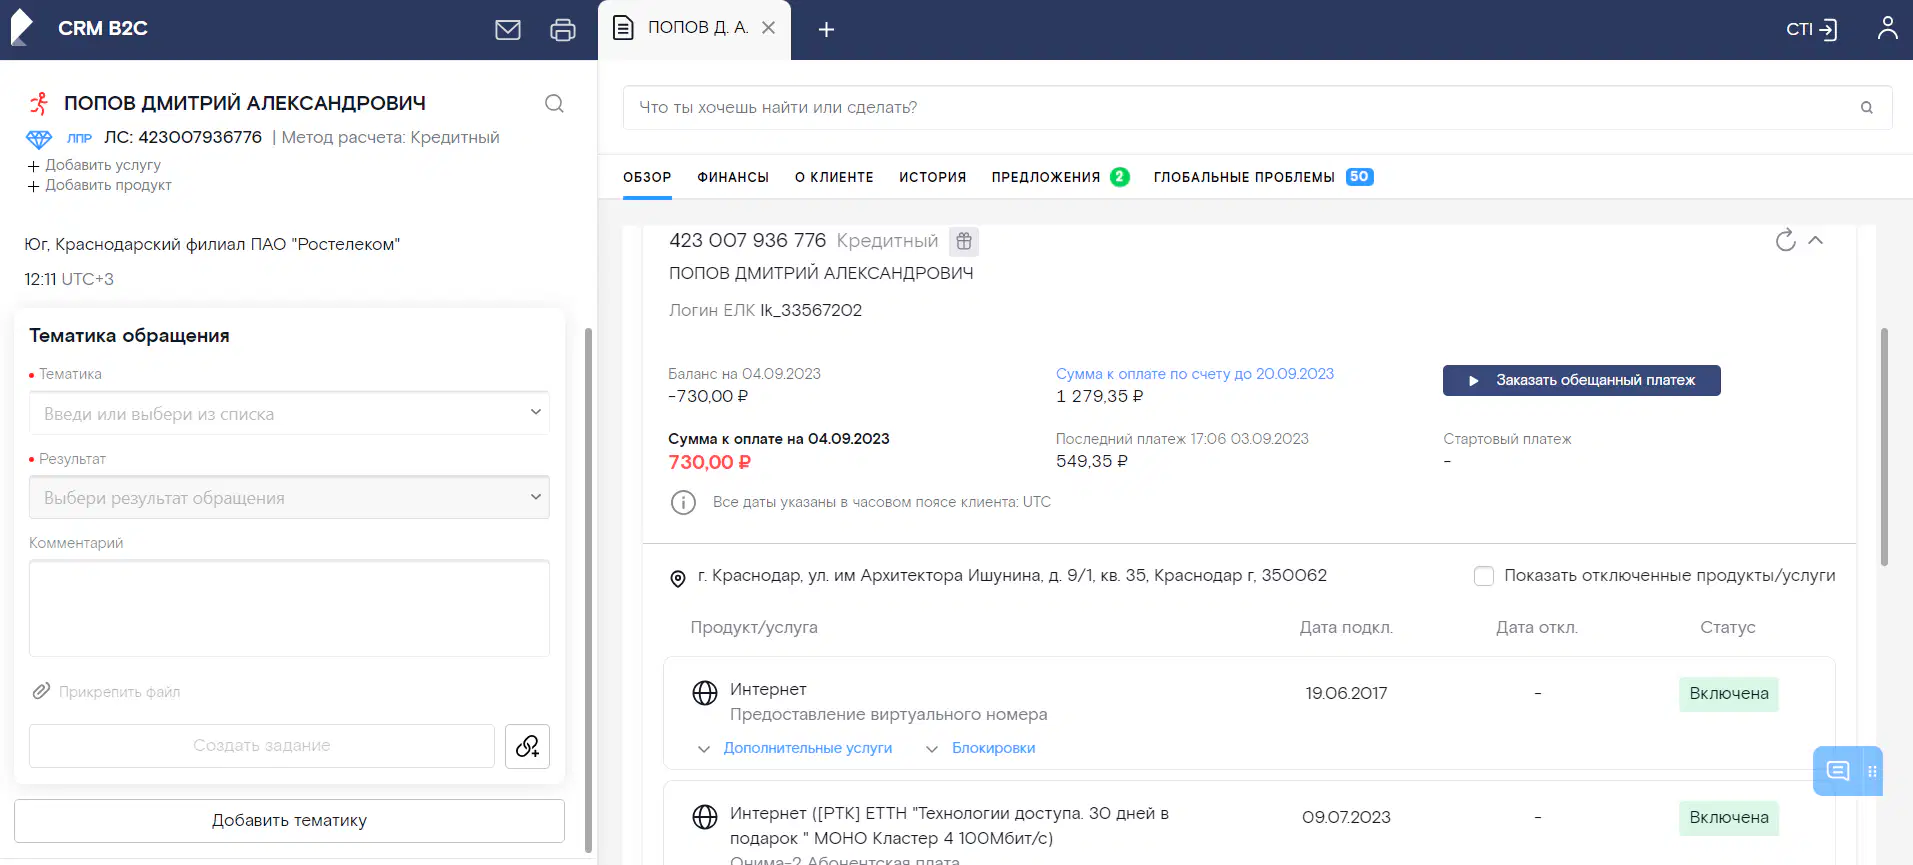Focus the Комментарий text area
1913x865 pixels.
[289, 608]
